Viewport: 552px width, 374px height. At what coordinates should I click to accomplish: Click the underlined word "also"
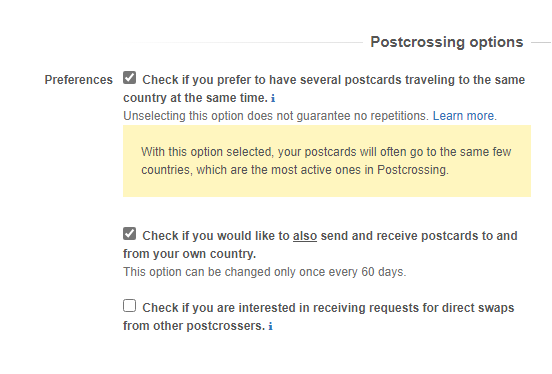(305, 236)
